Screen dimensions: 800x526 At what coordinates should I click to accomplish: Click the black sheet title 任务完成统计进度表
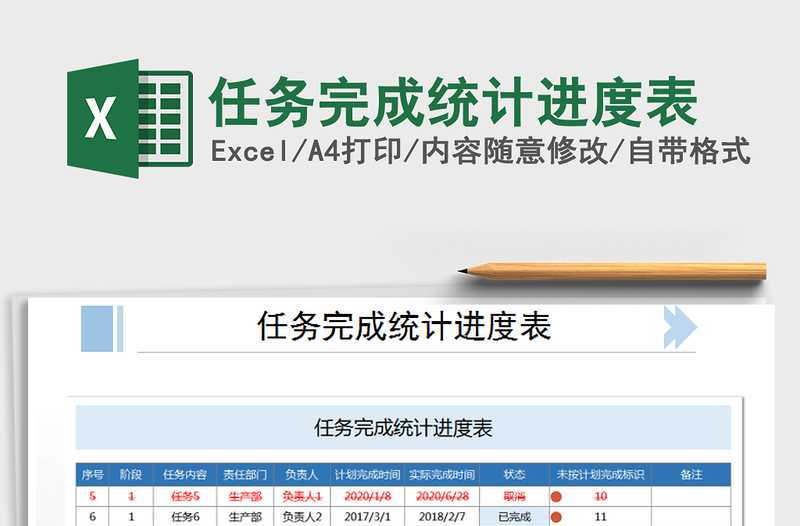coord(404,326)
